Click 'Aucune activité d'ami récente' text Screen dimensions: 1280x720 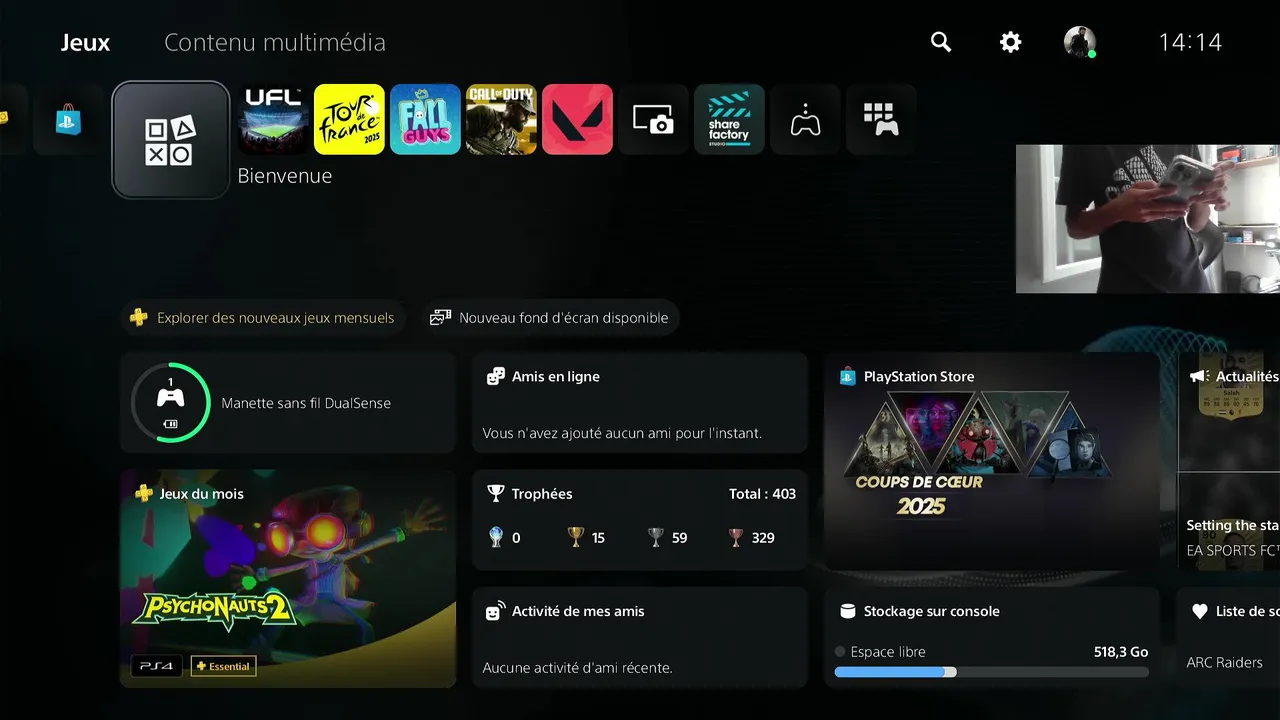point(577,667)
